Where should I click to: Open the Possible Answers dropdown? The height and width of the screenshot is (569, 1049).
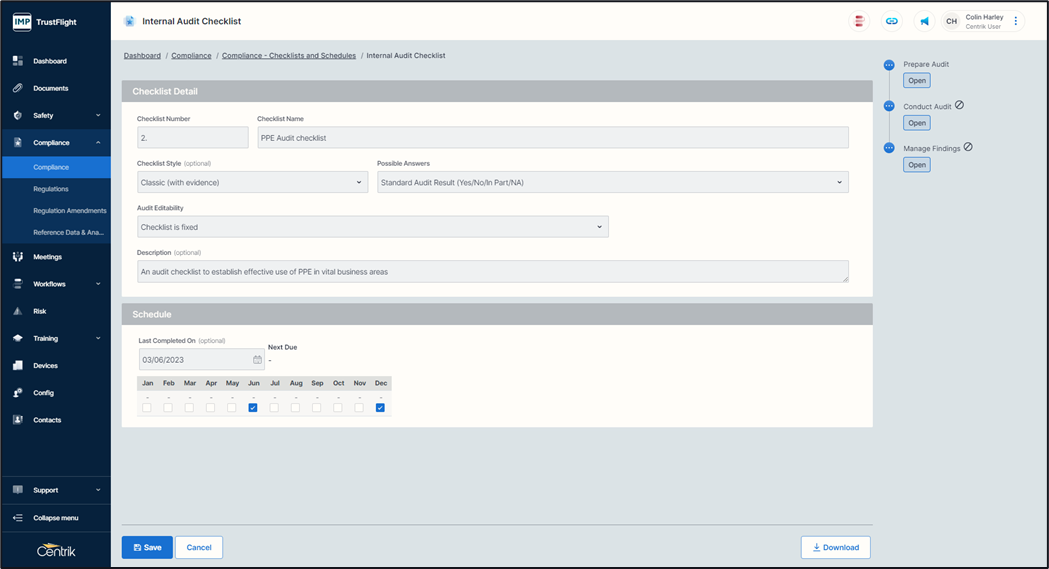pos(612,183)
